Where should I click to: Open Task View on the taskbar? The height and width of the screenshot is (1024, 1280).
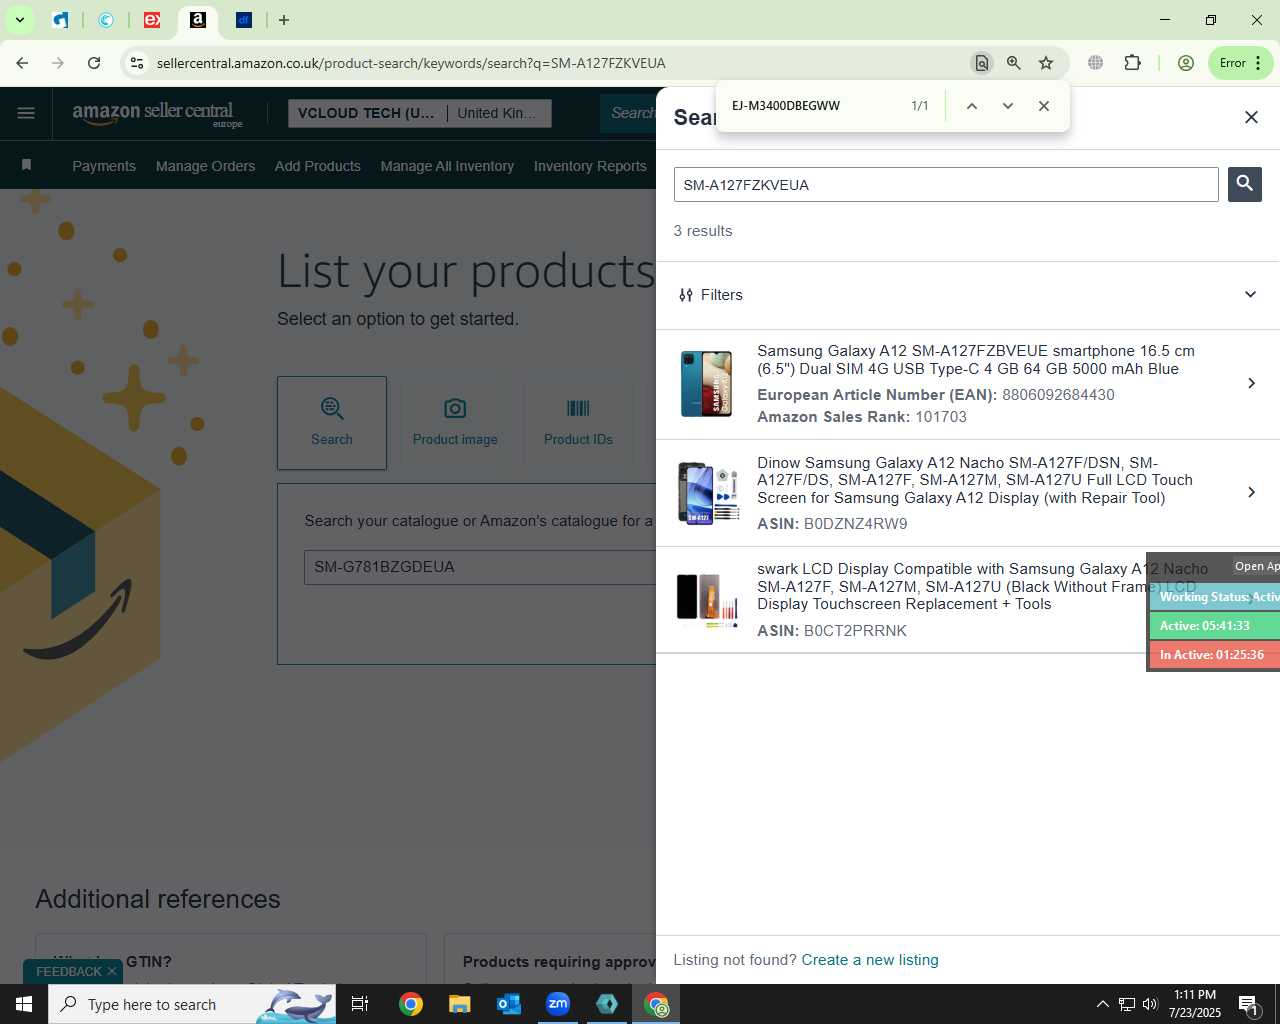coord(360,1004)
